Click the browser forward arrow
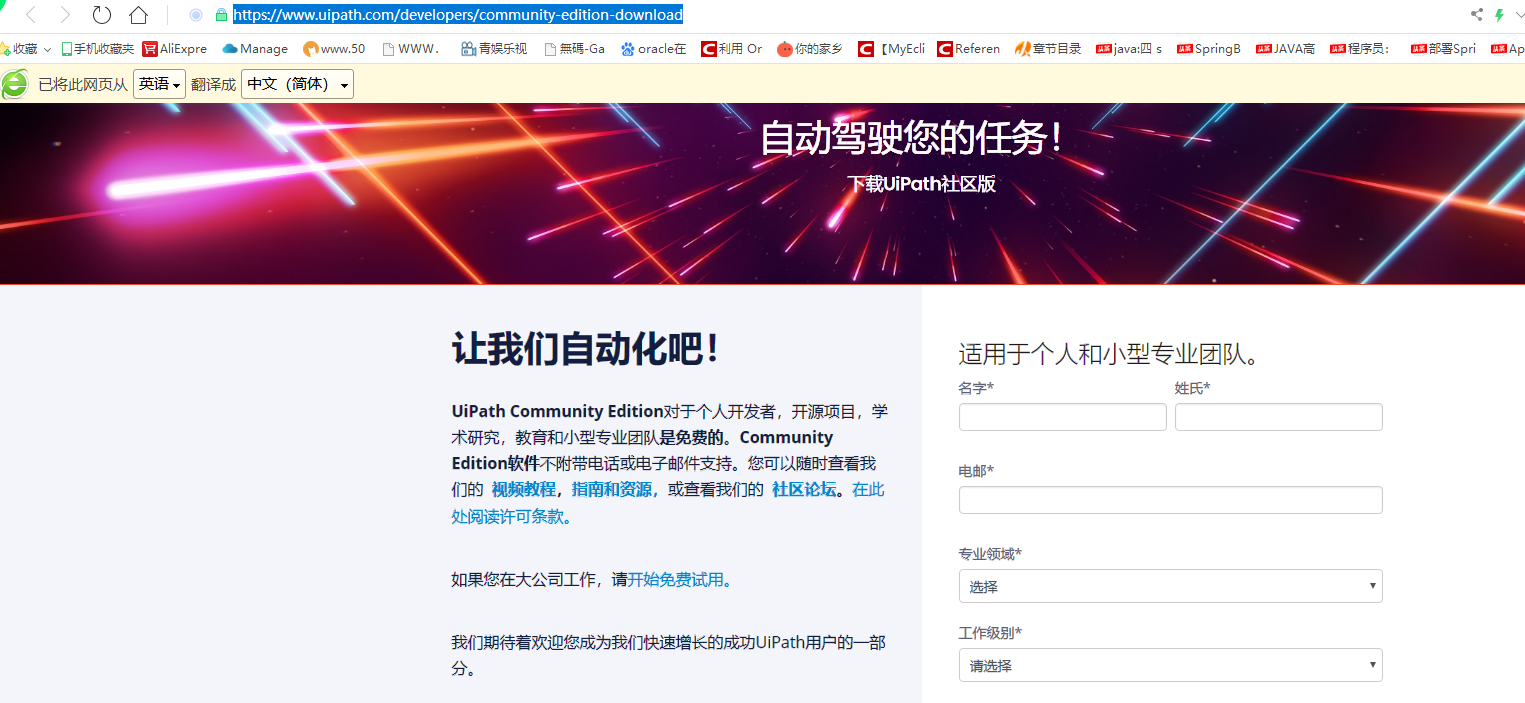Viewport: 1525px width, 703px height. point(65,15)
